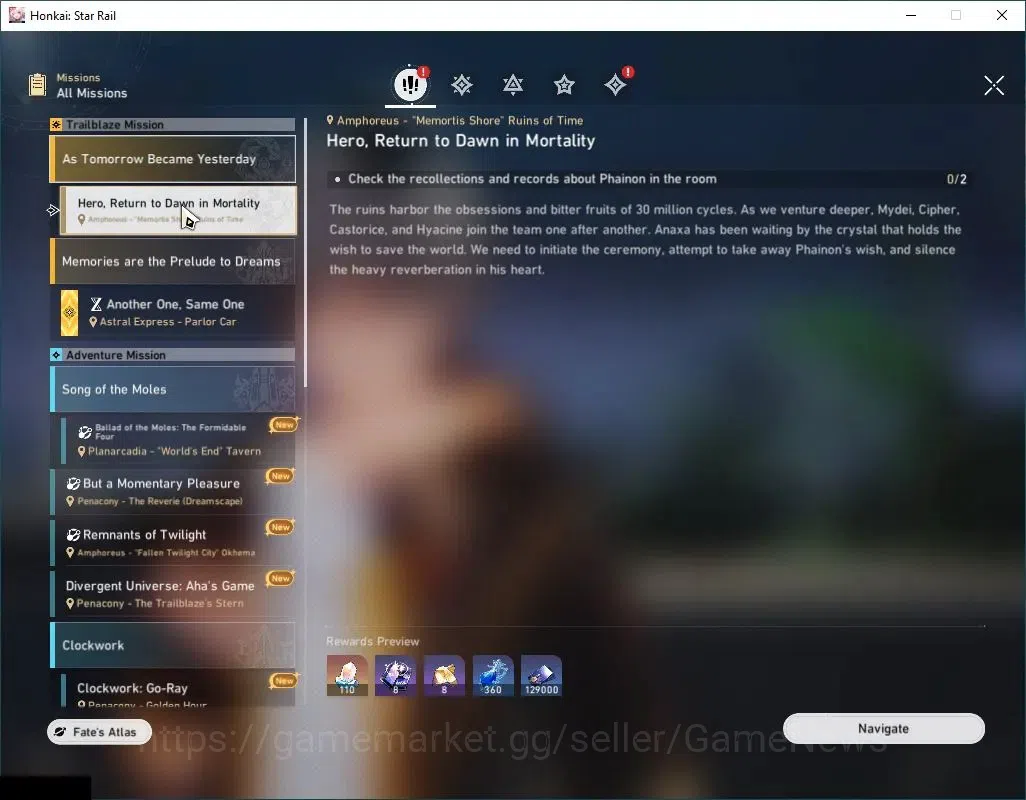Open Divergent Universe: Aha's Game mission
The height and width of the screenshot is (800, 1026).
(173, 594)
